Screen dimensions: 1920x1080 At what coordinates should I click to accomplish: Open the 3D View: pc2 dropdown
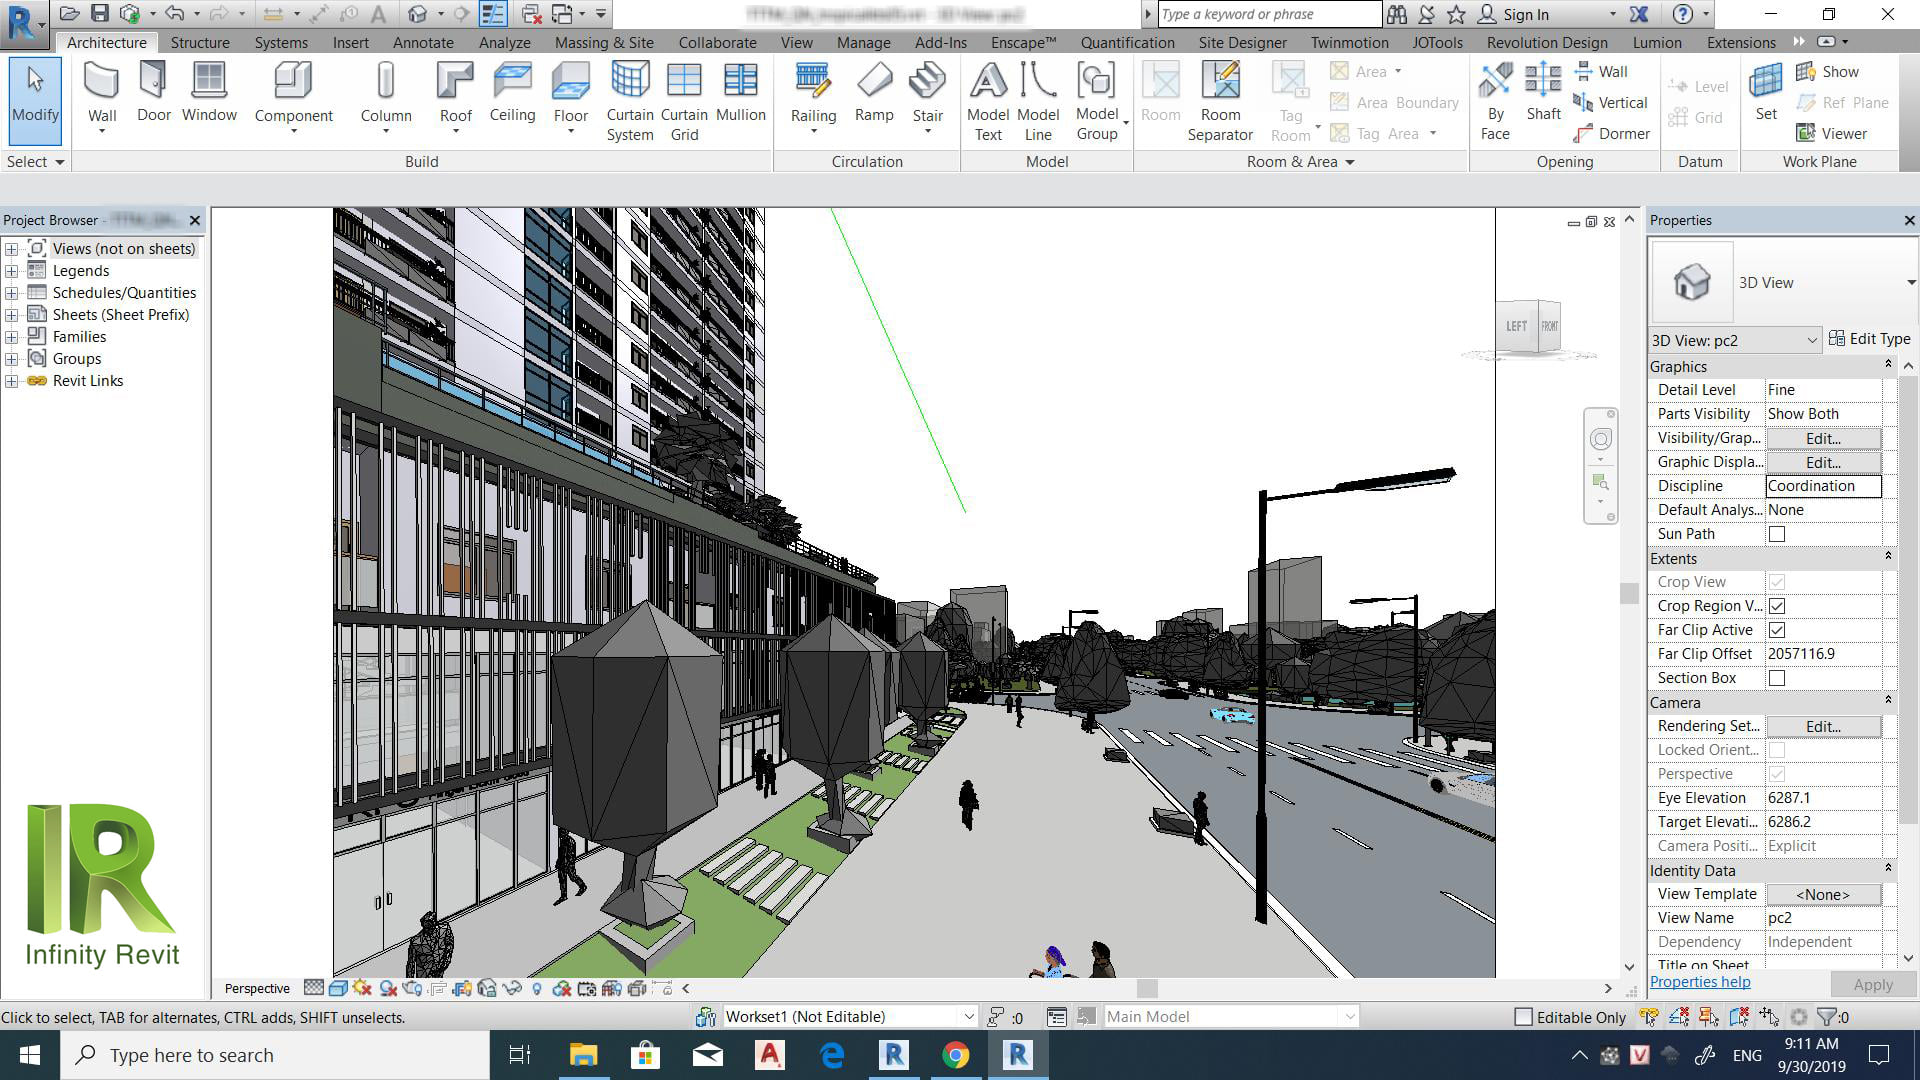(x=1811, y=341)
